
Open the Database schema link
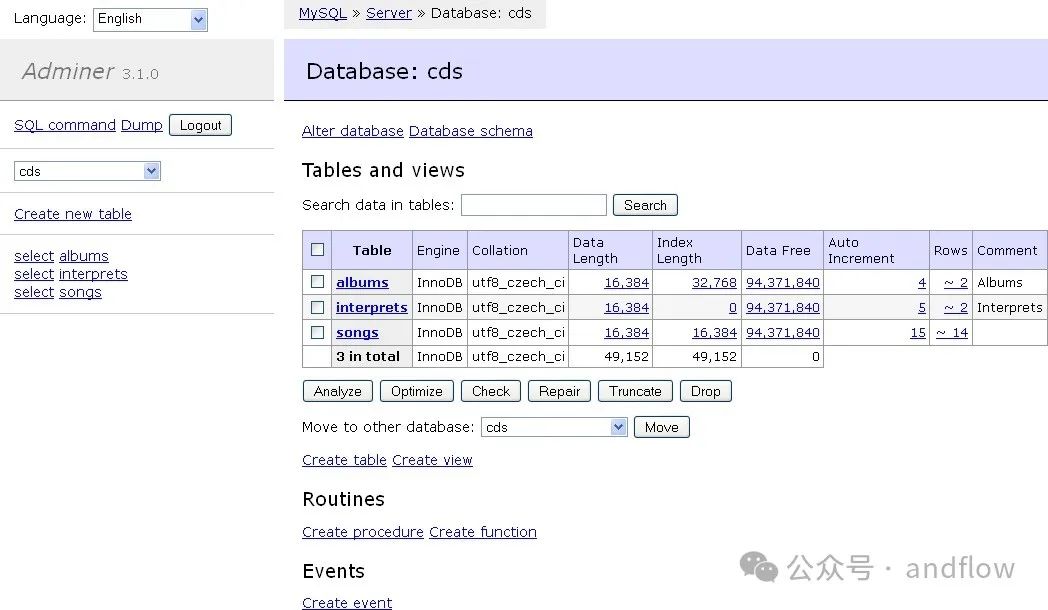click(x=471, y=131)
